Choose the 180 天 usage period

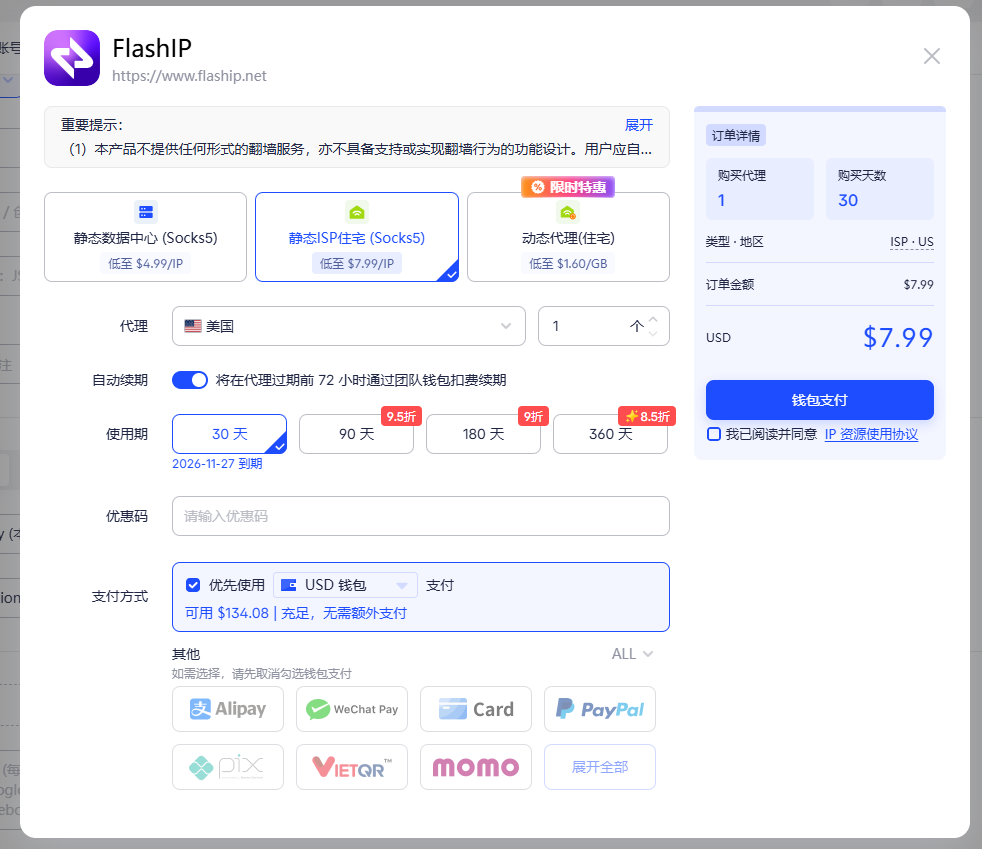point(483,434)
